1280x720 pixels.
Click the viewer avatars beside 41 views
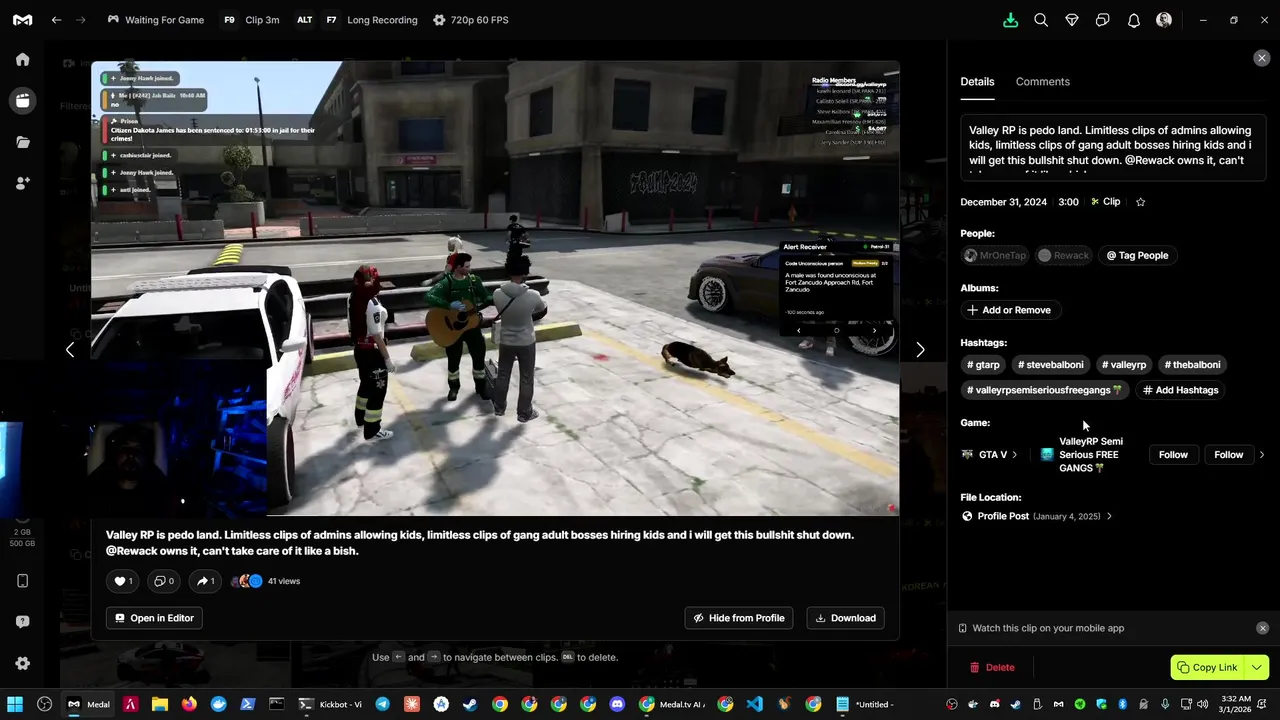coord(247,581)
